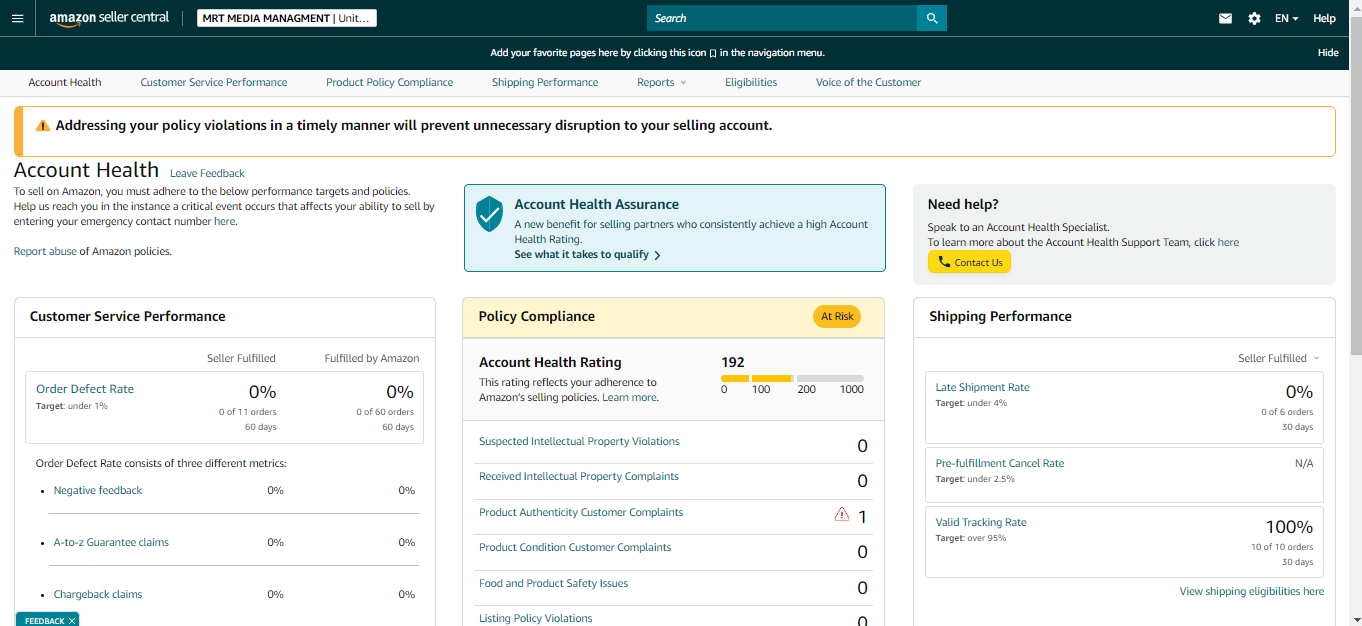Image resolution: width=1362 pixels, height=626 pixels.
Task: Click the emergency contact 'here' link
Action: coord(225,221)
